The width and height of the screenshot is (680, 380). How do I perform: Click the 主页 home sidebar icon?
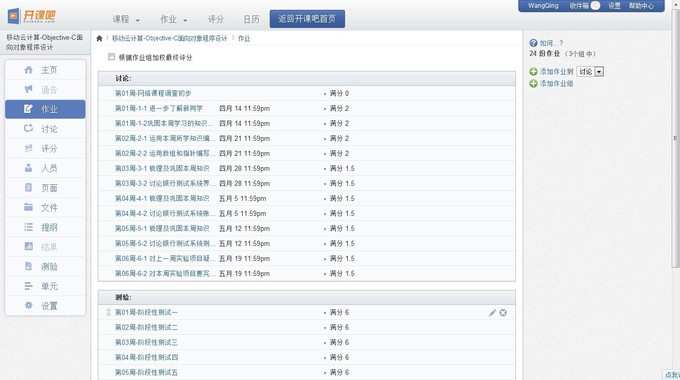[28, 70]
